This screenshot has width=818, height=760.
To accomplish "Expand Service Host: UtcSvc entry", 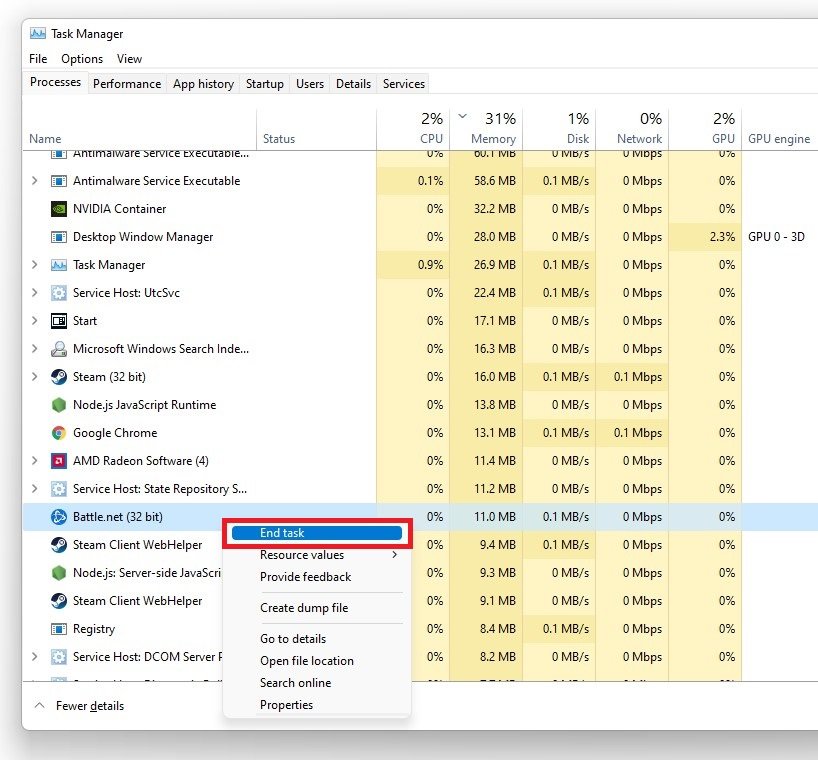I will click(x=35, y=293).
